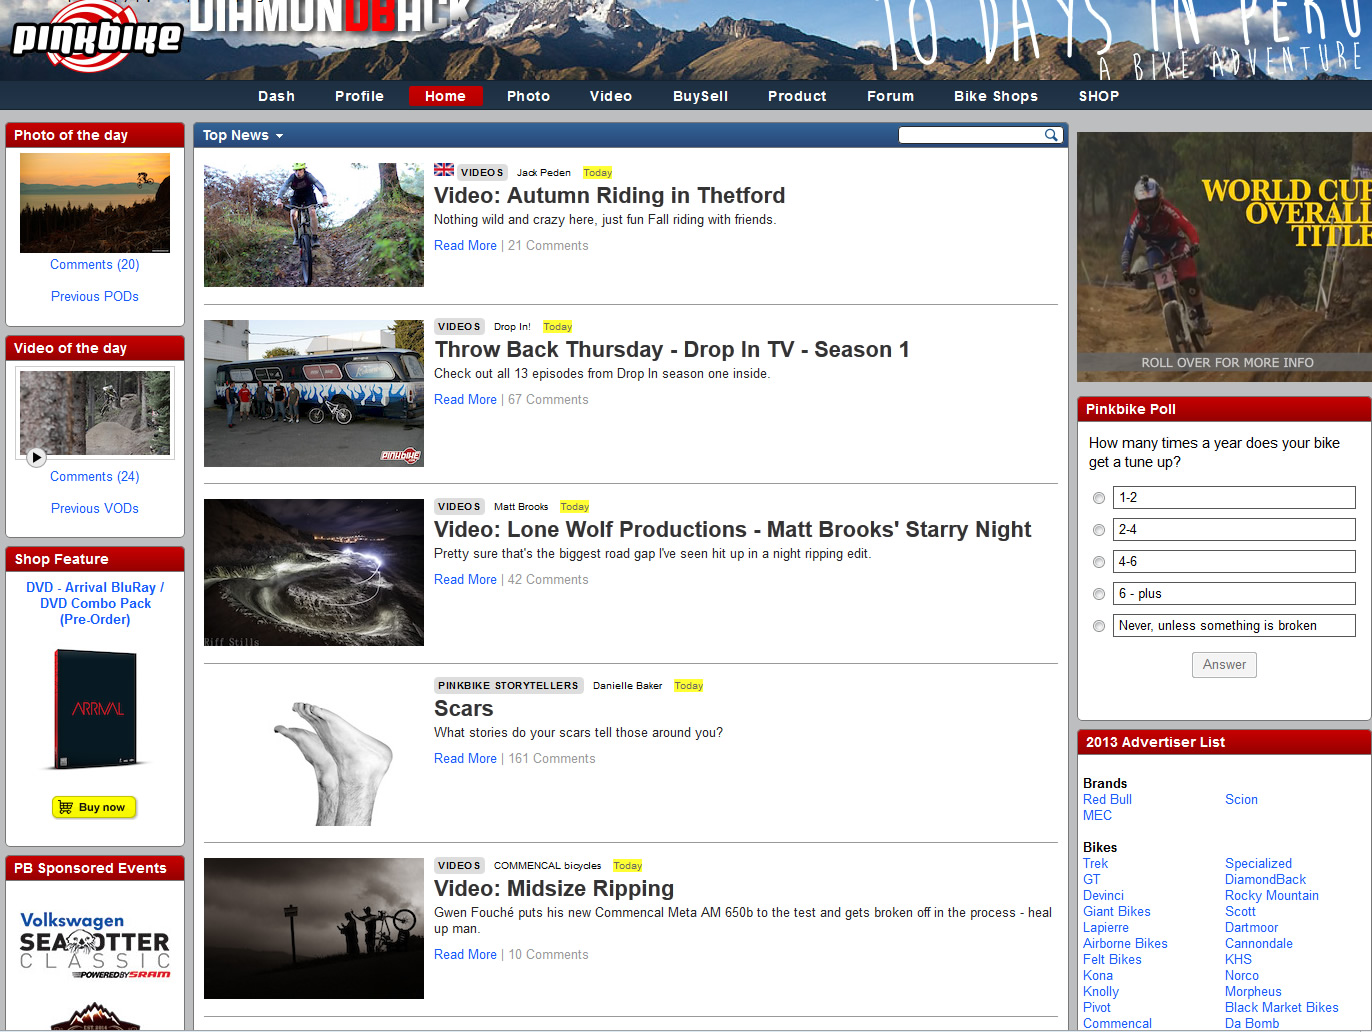This screenshot has height=1032, width=1372.
Task: Open the Product menu item
Action: 797,96
